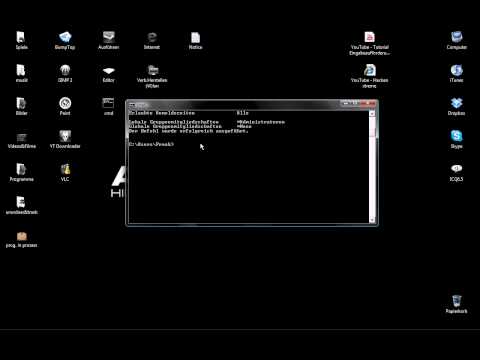Open the Spiele desktop folder
The height and width of the screenshot is (360, 480).
point(21,40)
